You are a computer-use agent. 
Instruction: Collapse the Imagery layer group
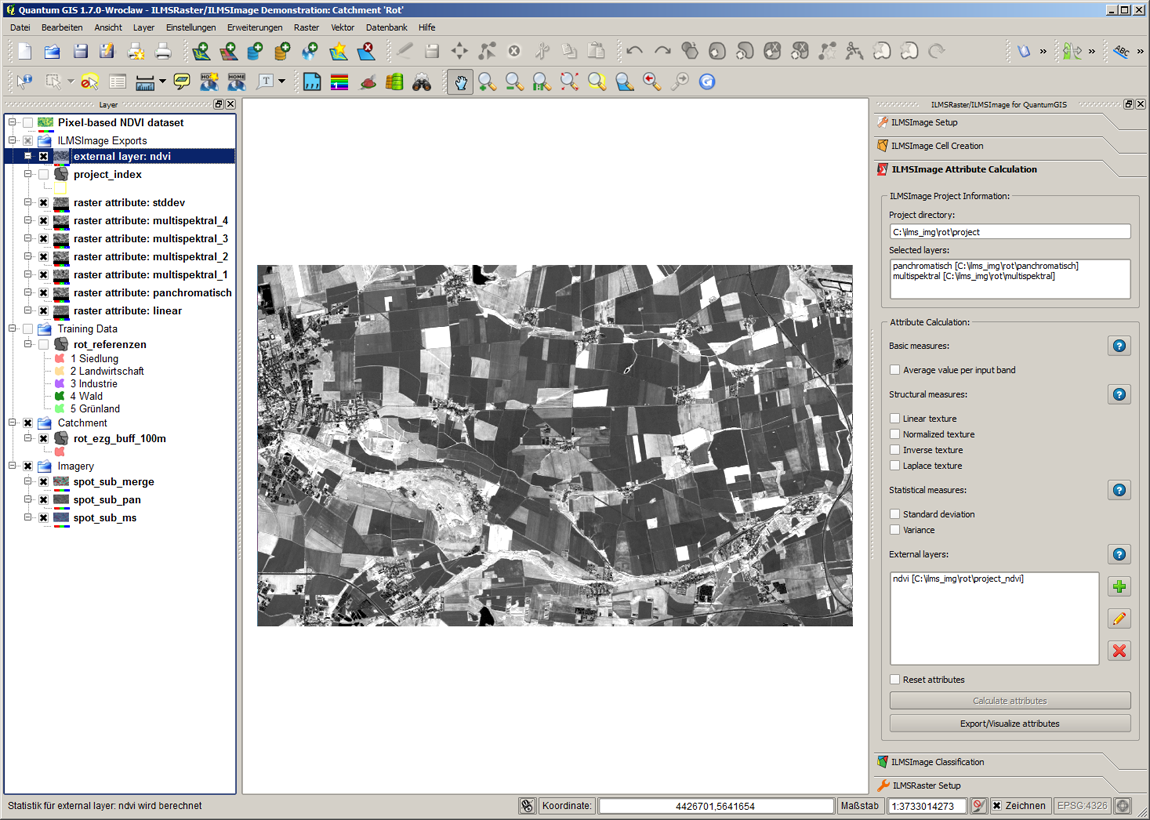click(x=13, y=466)
